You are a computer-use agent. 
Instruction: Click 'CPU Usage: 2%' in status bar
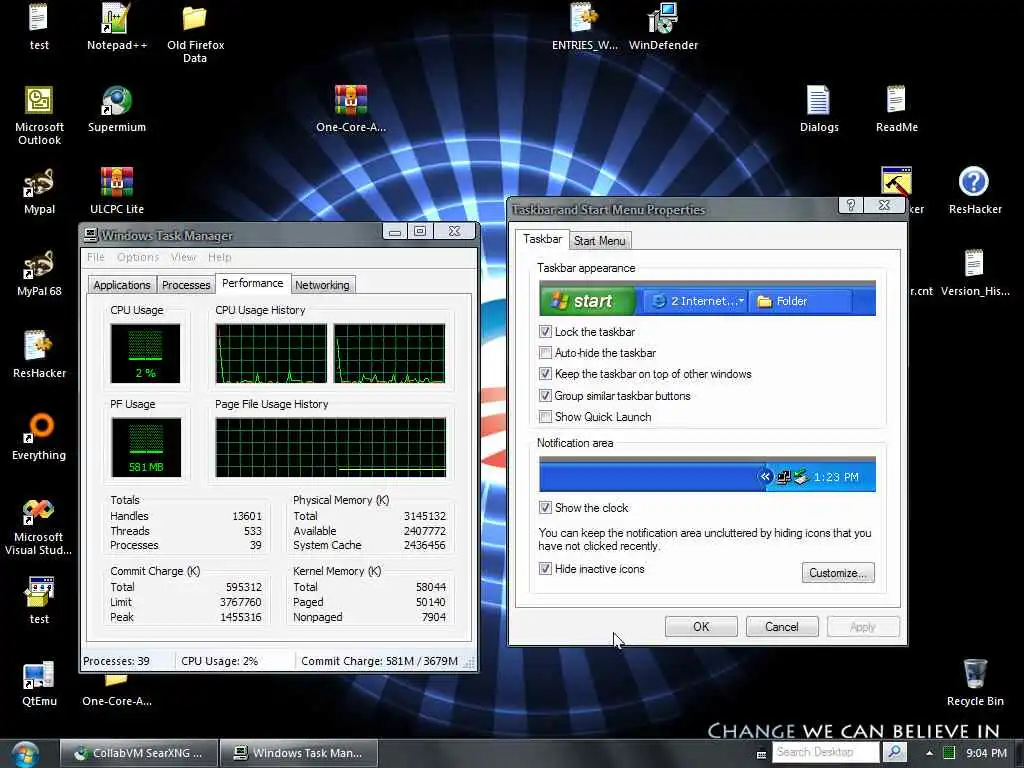click(x=219, y=661)
